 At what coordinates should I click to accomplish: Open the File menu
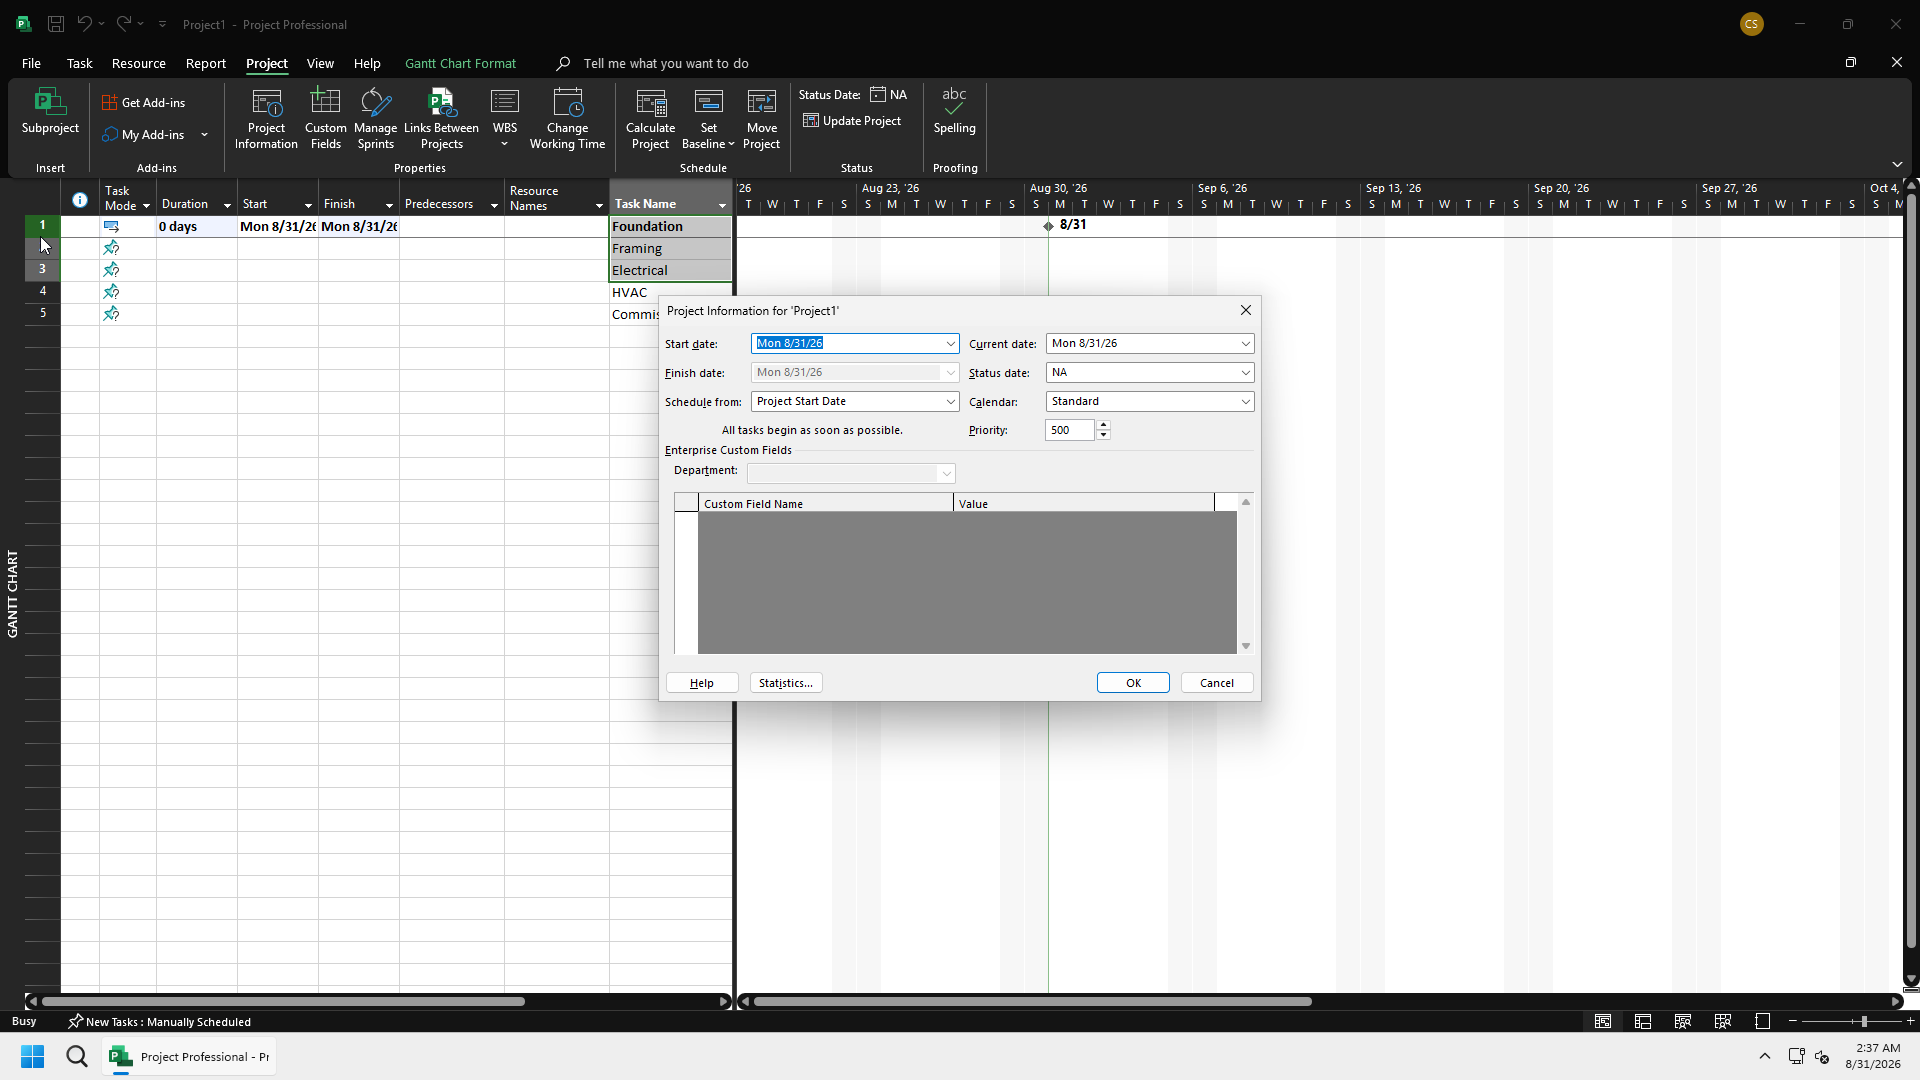(x=31, y=63)
